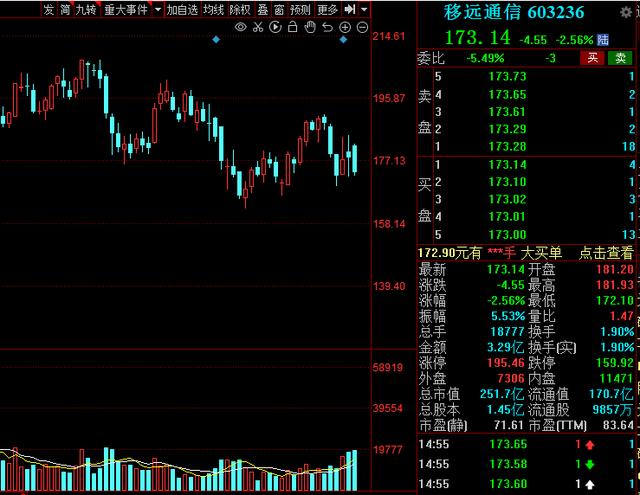The height and width of the screenshot is (495, 640).
Task: Click the green 卖 sell button
Action: [620, 58]
